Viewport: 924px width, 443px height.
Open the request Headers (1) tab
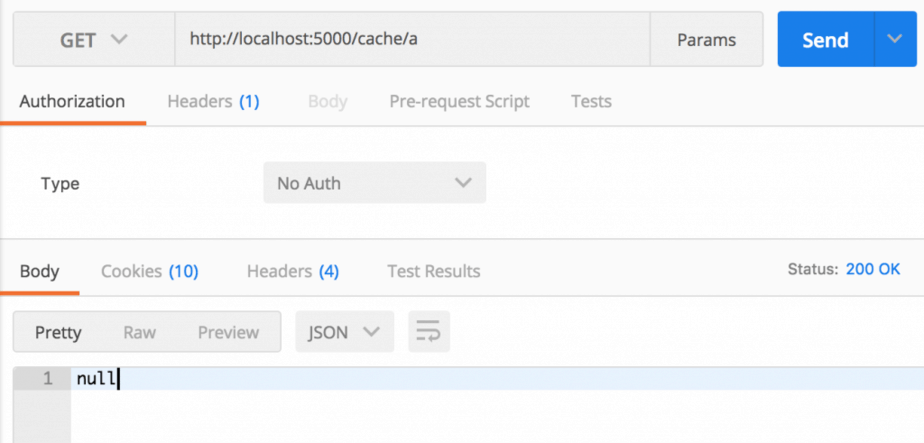pyautogui.click(x=213, y=101)
